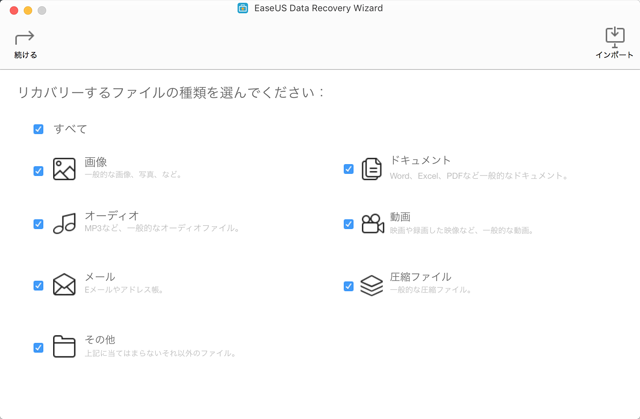
Task: Click the EaseUS app icon in title bar
Action: click(243, 8)
